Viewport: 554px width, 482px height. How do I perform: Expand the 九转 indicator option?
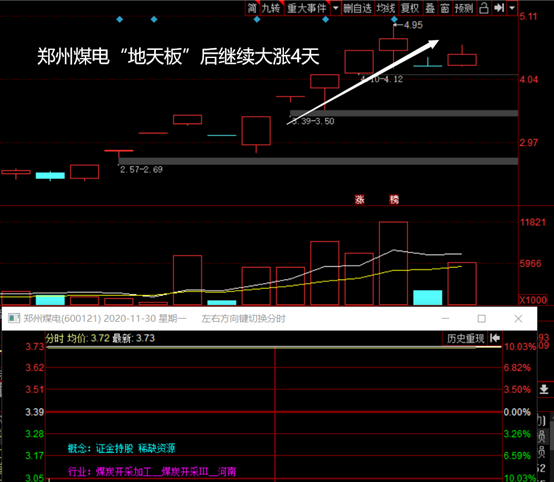271,8
